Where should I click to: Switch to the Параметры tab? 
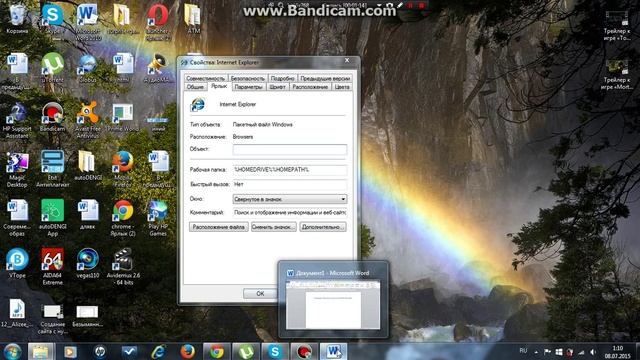(x=249, y=87)
